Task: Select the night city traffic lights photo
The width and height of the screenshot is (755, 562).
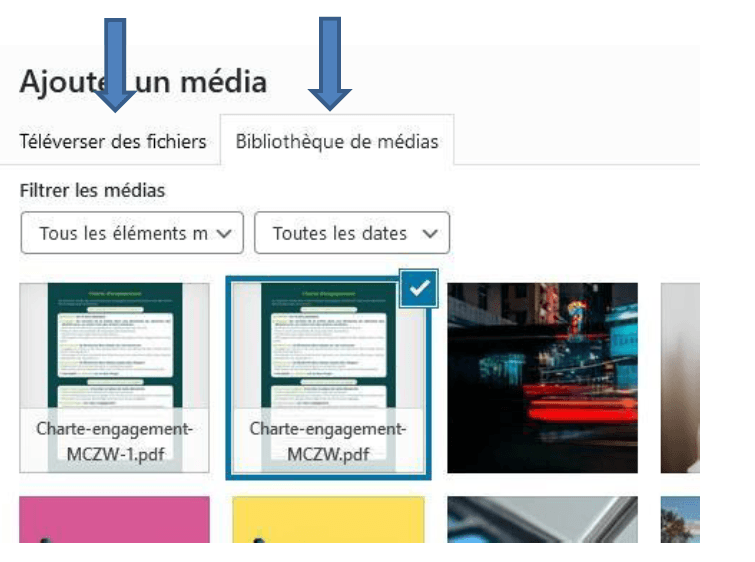Action: tap(541, 377)
